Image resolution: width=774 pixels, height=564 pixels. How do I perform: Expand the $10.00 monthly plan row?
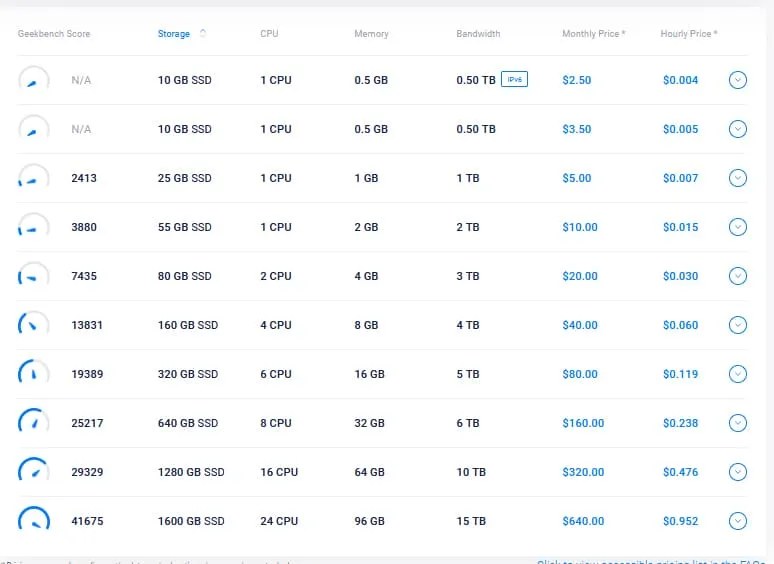click(737, 227)
